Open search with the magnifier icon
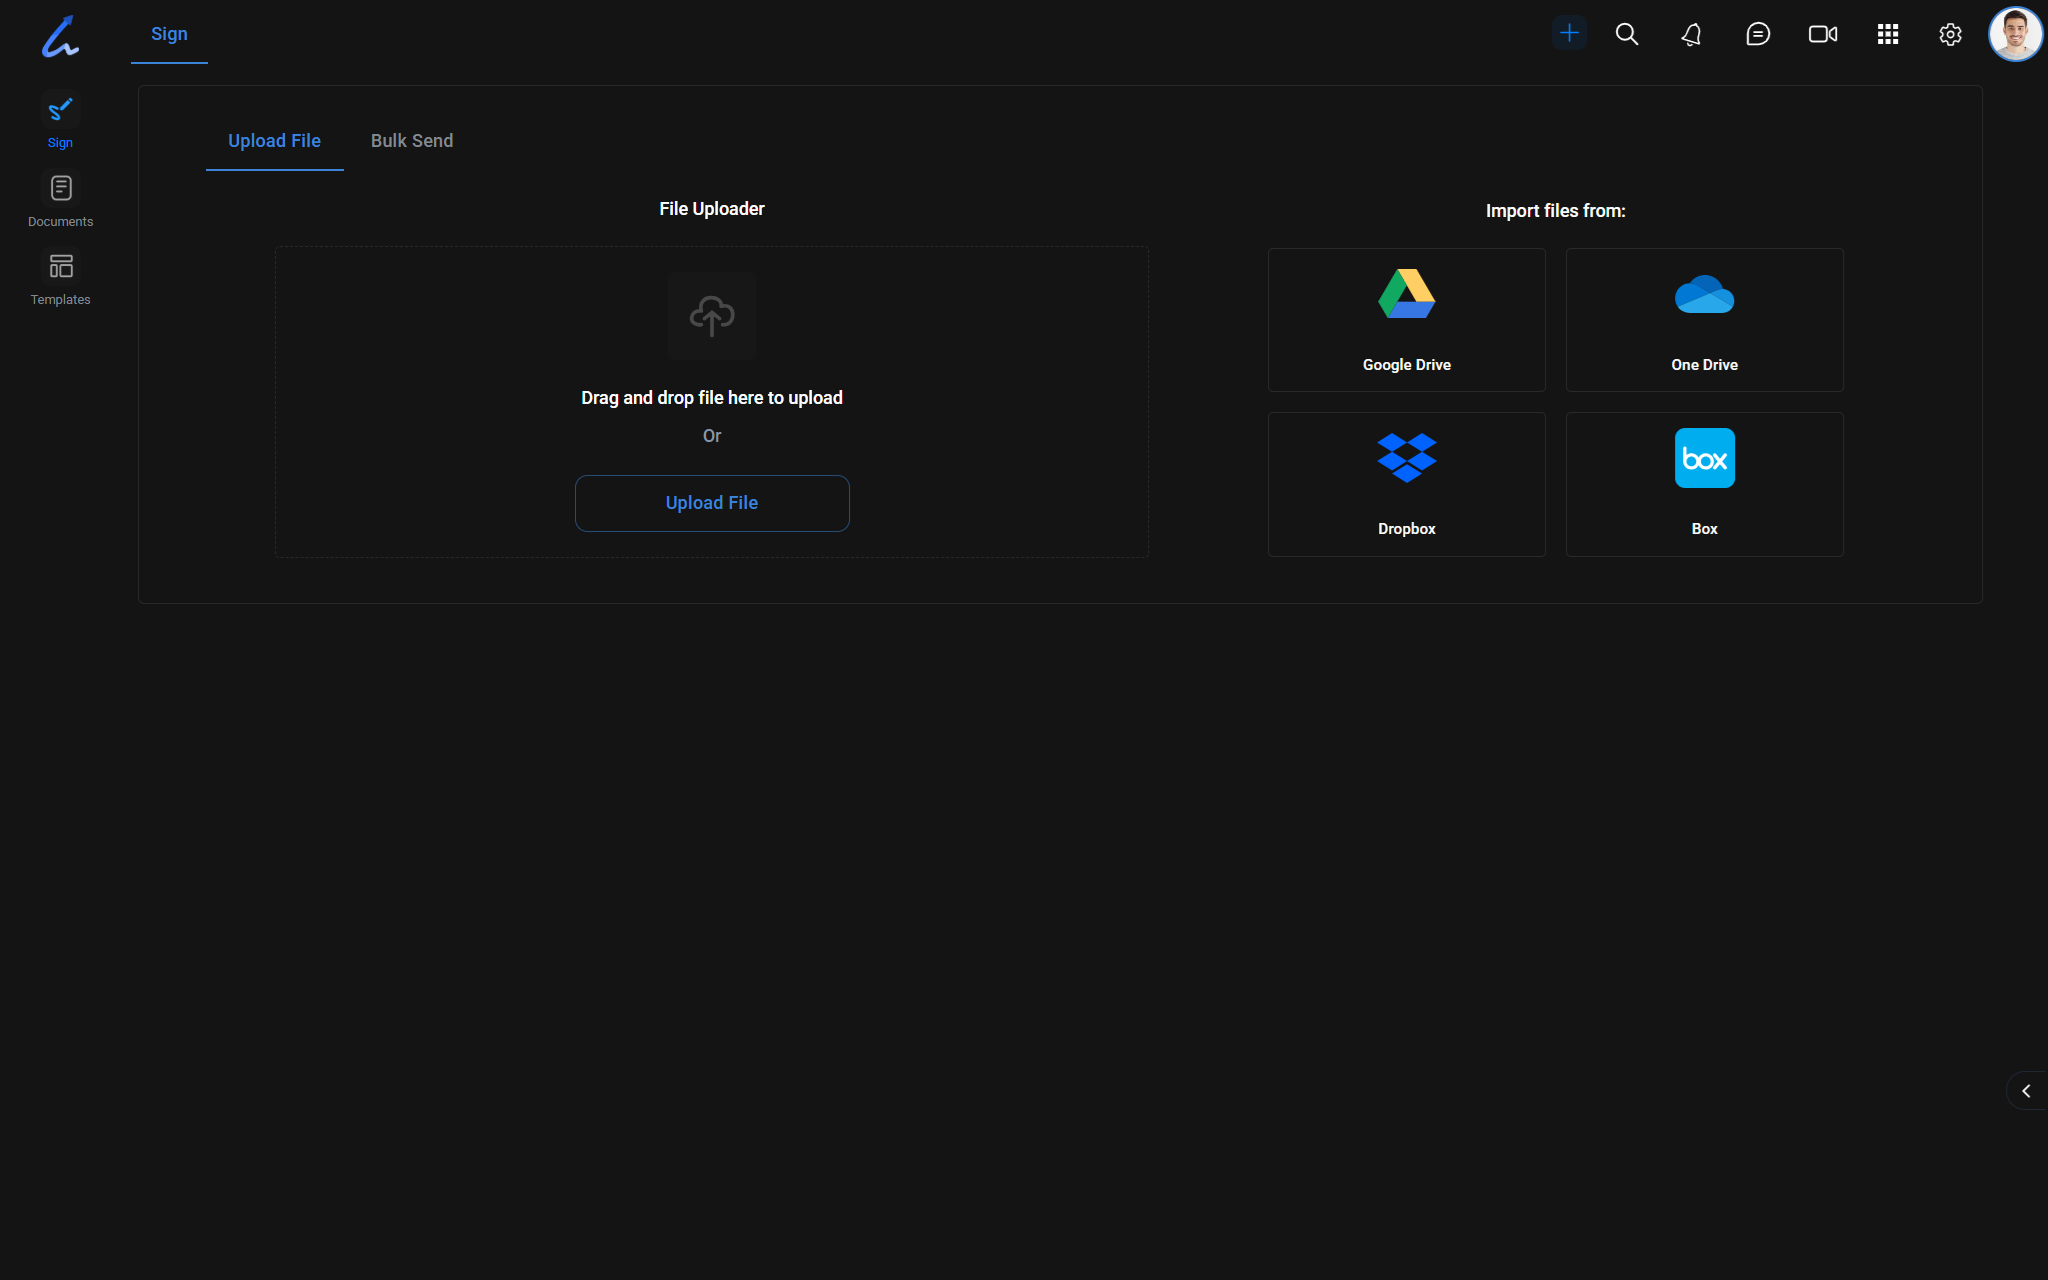The width and height of the screenshot is (2048, 1280). click(x=1627, y=34)
